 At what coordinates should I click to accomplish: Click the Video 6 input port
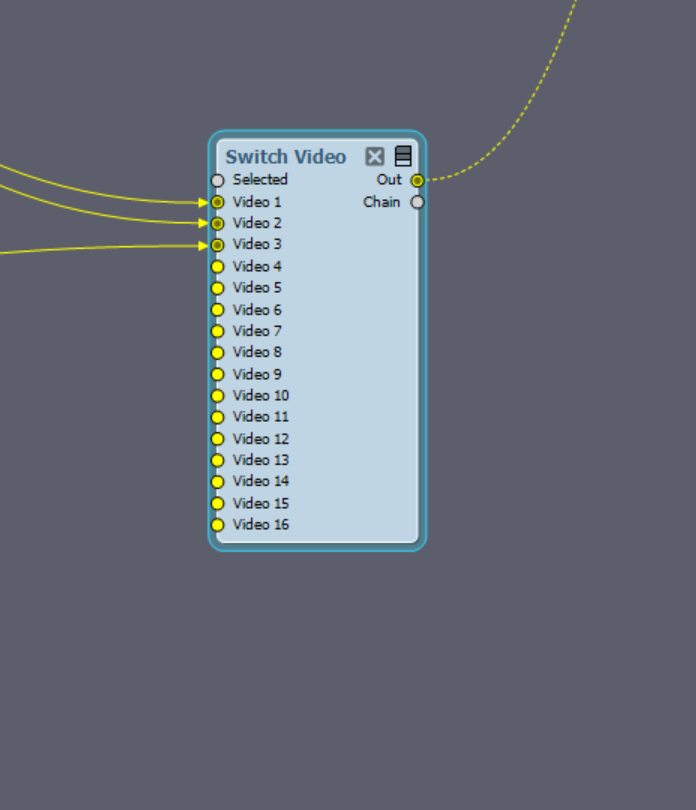click(x=218, y=310)
